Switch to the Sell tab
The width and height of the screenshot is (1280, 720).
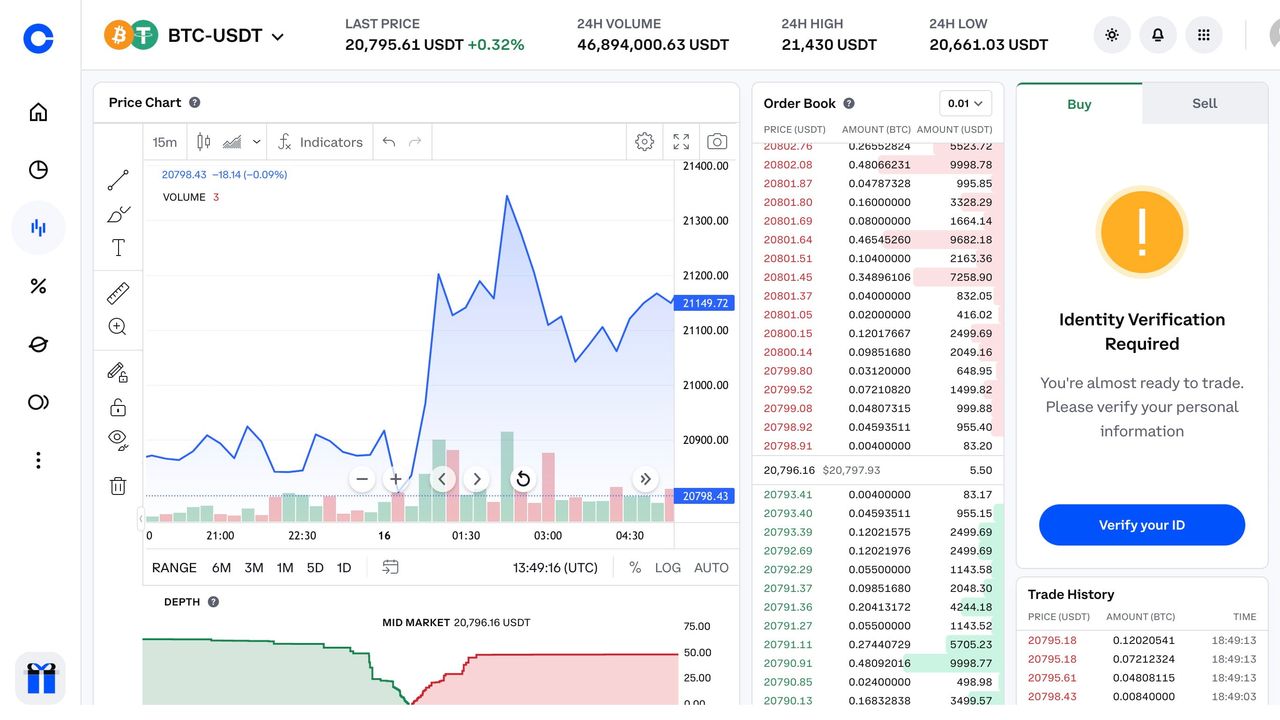pos(1204,103)
